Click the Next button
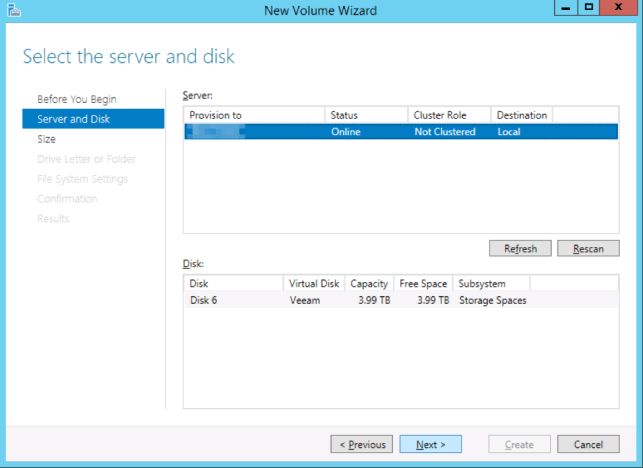The width and height of the screenshot is (643, 468). pos(430,444)
